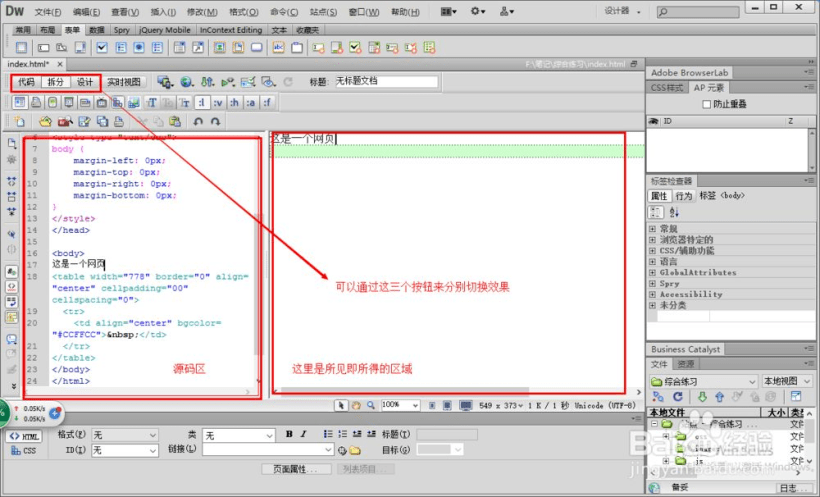The height and width of the screenshot is (497, 820).
Task: Switch the property inspector to CSS mode
Action: tap(24, 450)
